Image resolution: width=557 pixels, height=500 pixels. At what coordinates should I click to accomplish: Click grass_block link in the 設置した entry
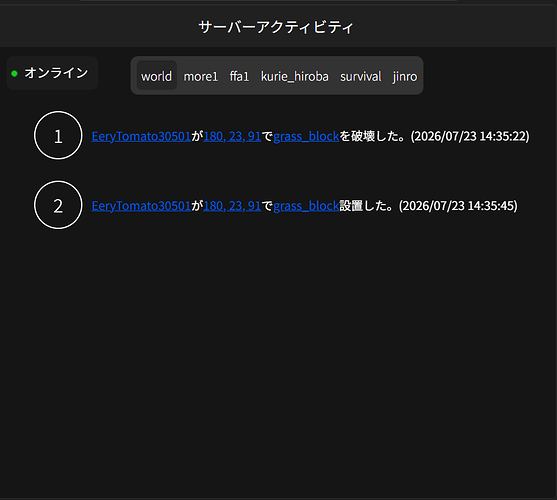tap(306, 206)
